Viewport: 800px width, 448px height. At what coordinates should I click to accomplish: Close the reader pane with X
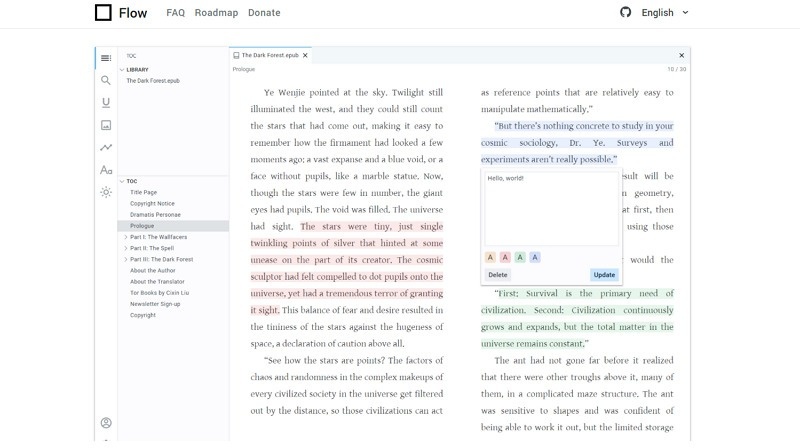[x=681, y=55]
